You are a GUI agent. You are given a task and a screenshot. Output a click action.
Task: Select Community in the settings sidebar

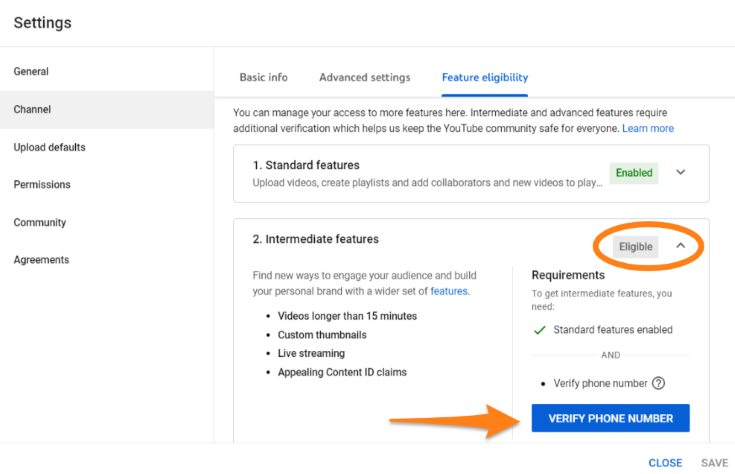pos(40,222)
